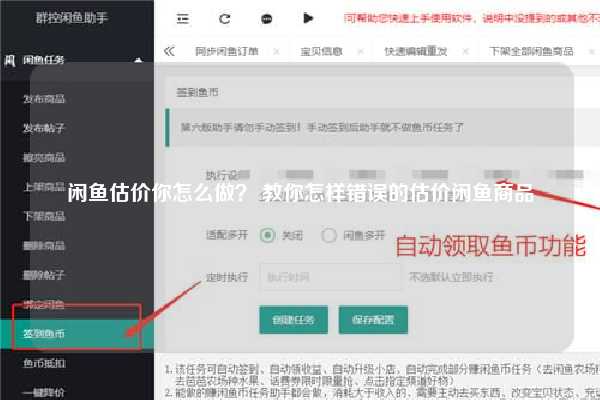This screenshot has width=600, height=400.
Task: Open 上架商品 in the sidebar
Action: point(44,187)
